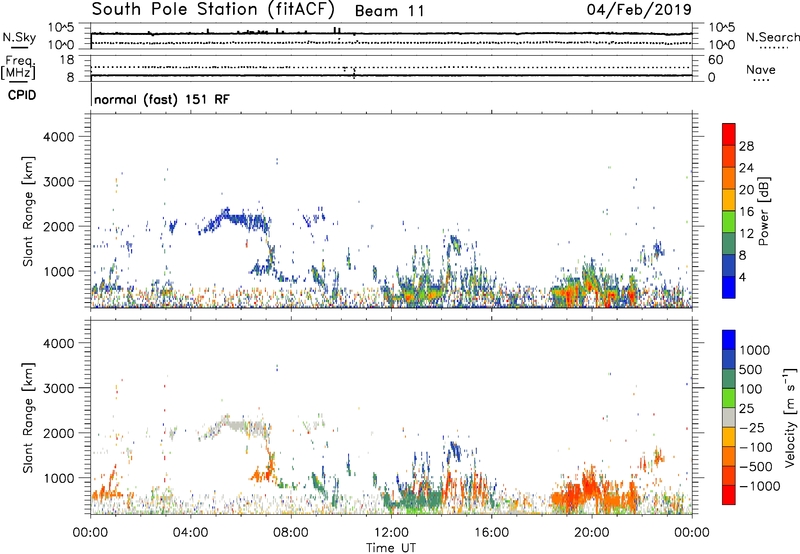Viewport: 800px width, 554px height.
Task: Click the "2000" tick on the velocity panel
Action: click(x=58, y=433)
